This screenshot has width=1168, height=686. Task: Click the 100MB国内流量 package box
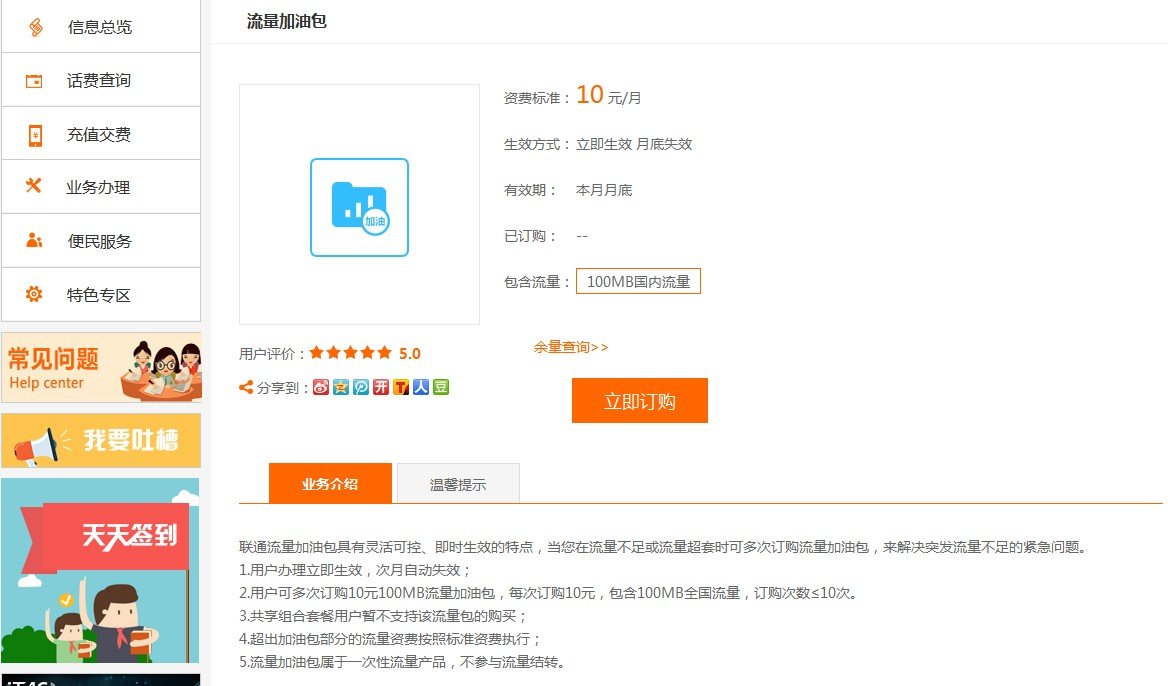click(x=638, y=281)
